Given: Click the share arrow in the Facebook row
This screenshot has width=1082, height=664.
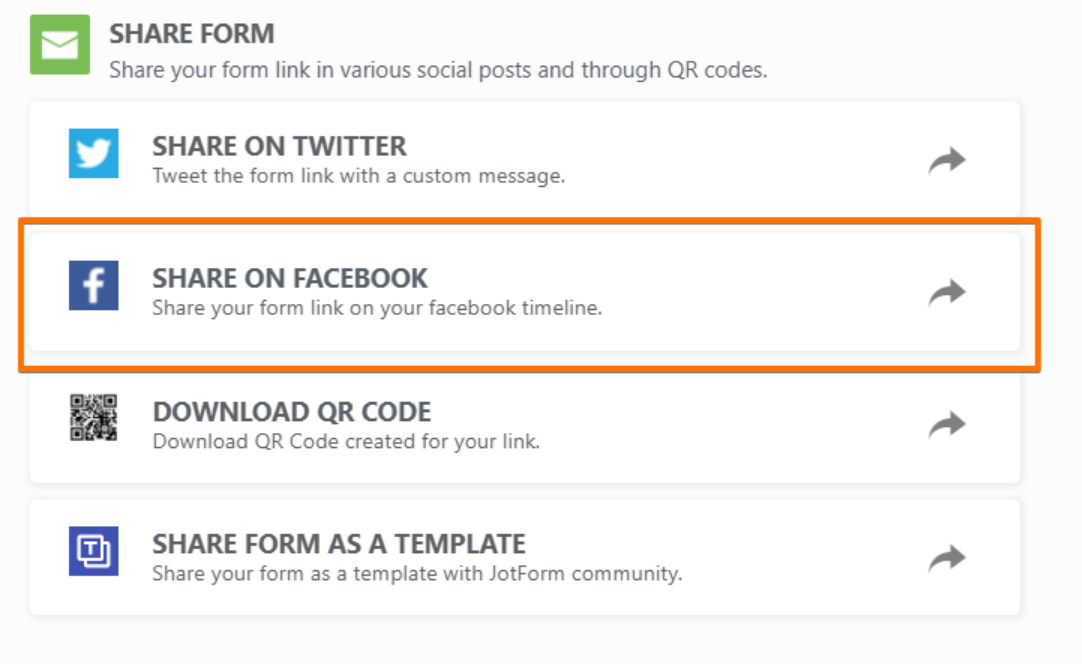Looking at the screenshot, I should [x=946, y=292].
